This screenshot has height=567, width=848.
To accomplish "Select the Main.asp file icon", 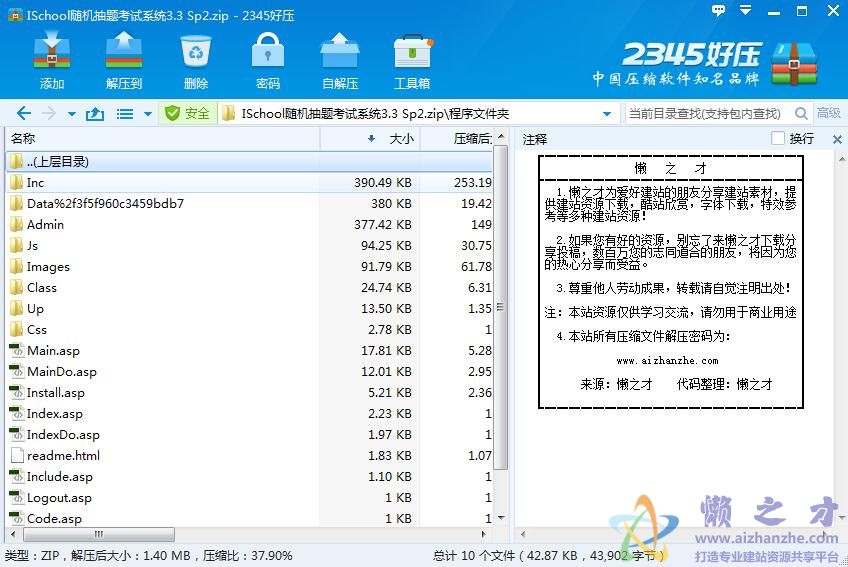I will point(17,351).
